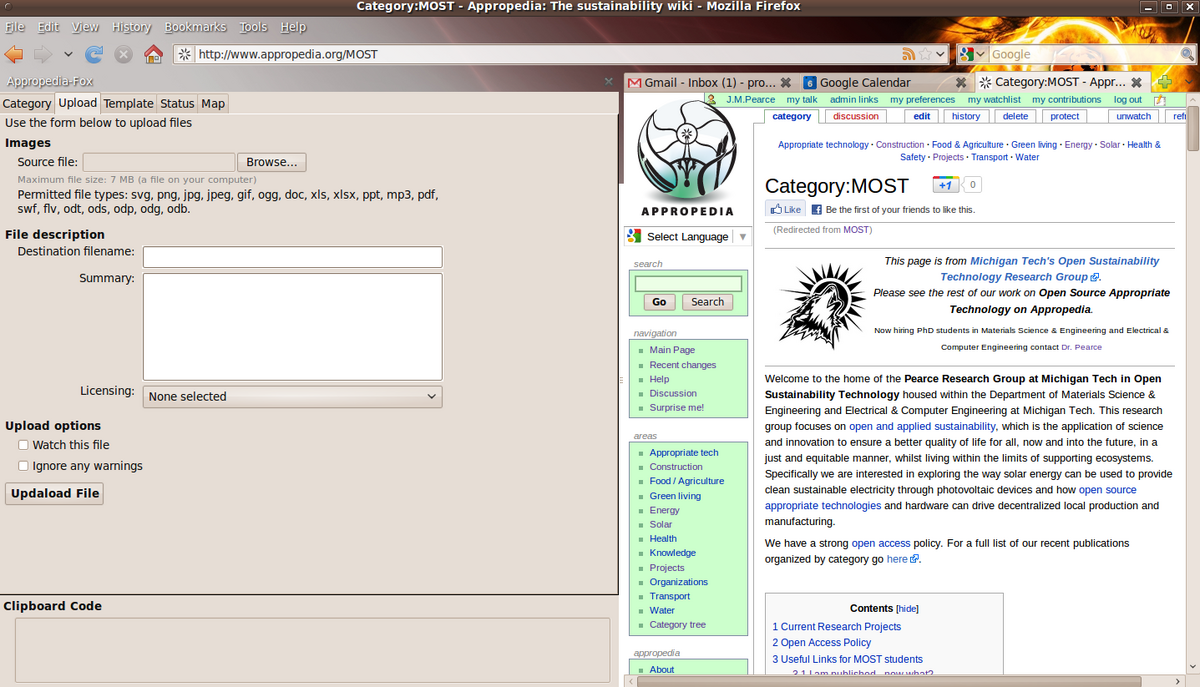Screen dimensions: 1200x687
Task: Open the Google search engine selector
Action: [x=973, y=54]
